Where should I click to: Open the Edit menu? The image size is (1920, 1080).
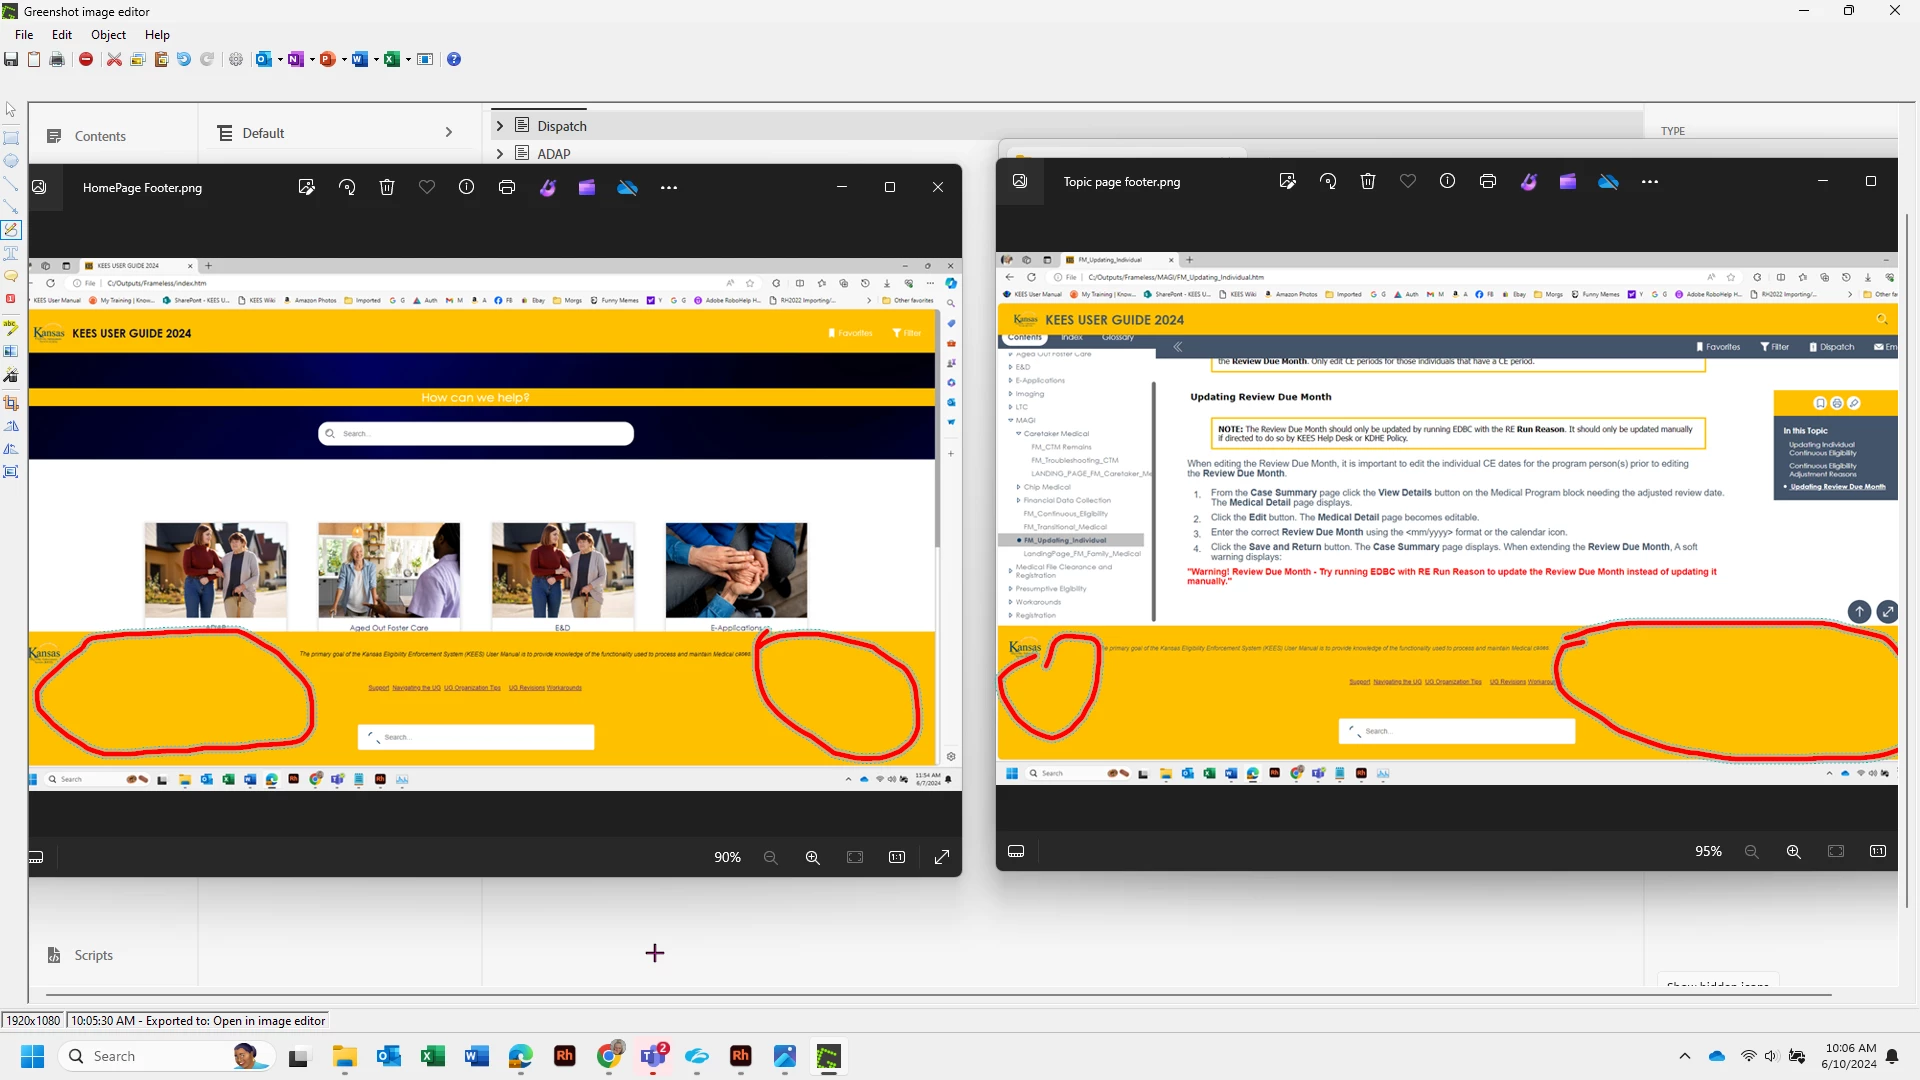tap(62, 34)
